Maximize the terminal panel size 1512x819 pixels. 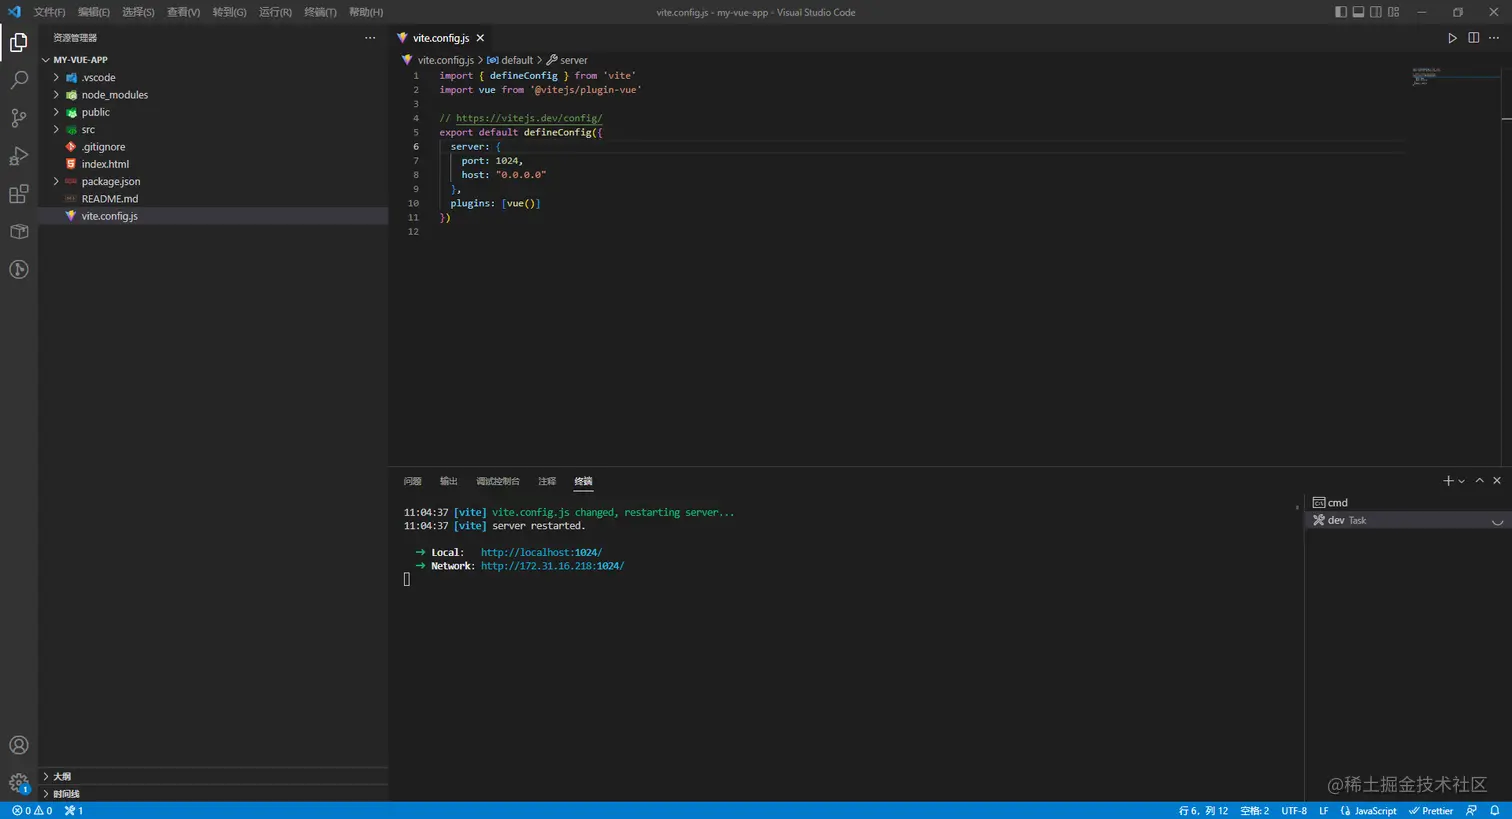(1479, 481)
